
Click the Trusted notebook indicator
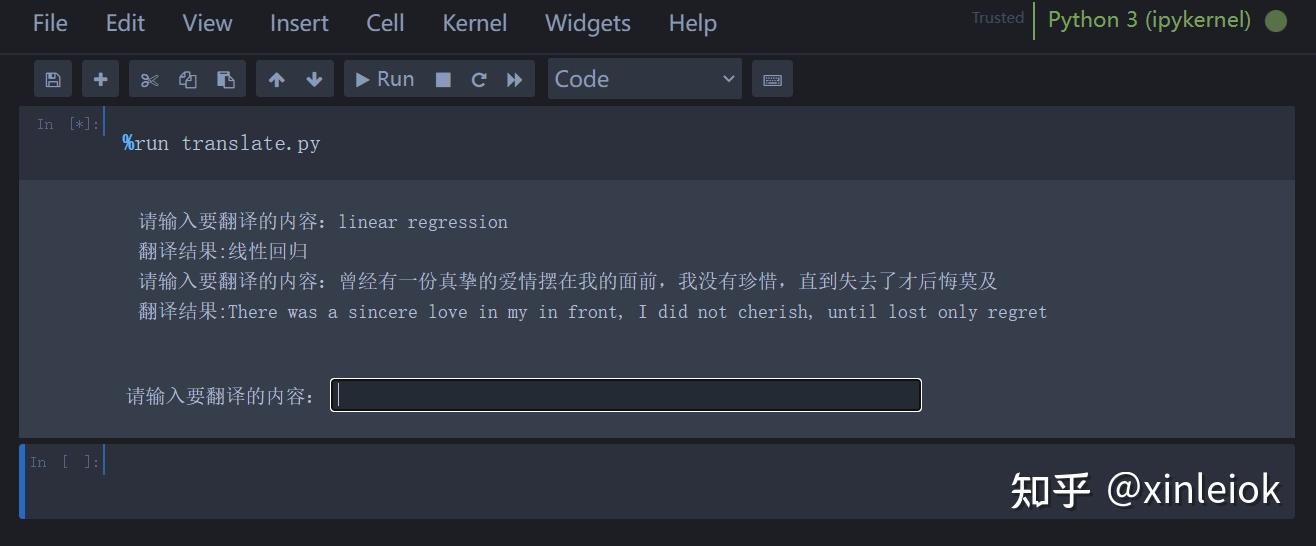pyautogui.click(x=997, y=18)
